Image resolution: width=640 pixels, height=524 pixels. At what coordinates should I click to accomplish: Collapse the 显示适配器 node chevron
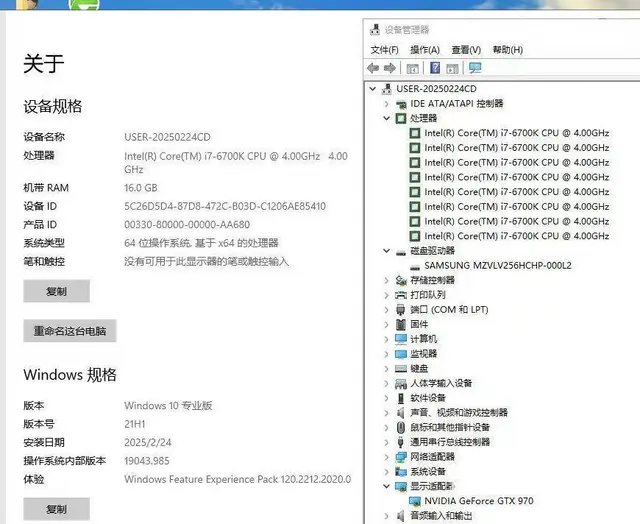387,486
